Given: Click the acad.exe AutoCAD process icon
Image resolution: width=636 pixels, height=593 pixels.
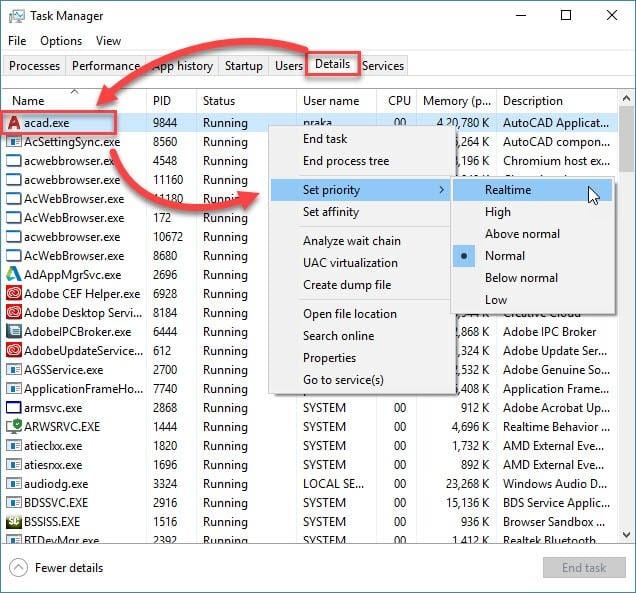Looking at the screenshot, I should (x=14, y=123).
